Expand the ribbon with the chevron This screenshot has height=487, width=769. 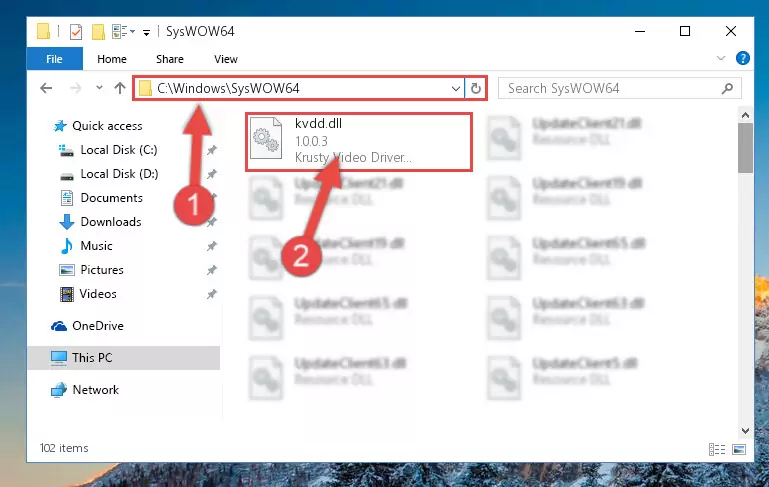pos(720,58)
